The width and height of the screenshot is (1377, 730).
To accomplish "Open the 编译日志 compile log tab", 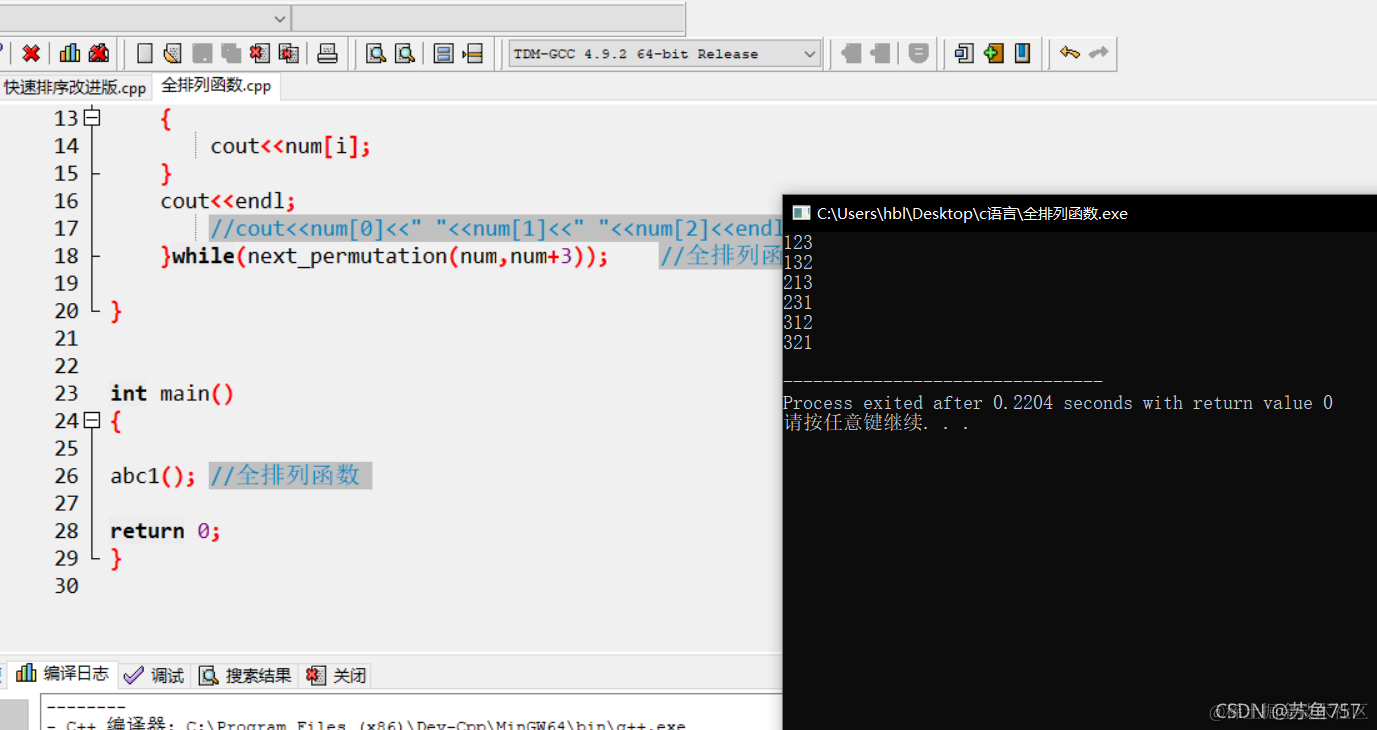I will (x=63, y=674).
